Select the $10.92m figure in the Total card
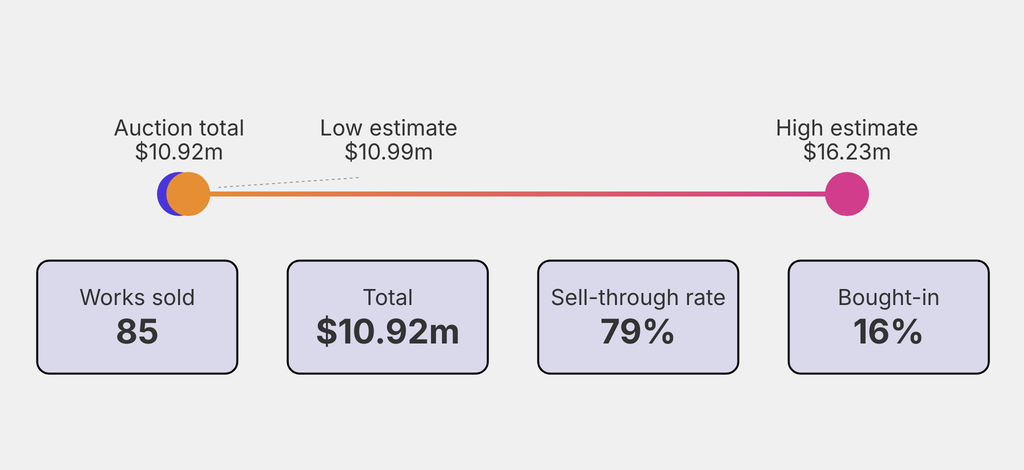The width and height of the screenshot is (1024, 470). click(388, 332)
